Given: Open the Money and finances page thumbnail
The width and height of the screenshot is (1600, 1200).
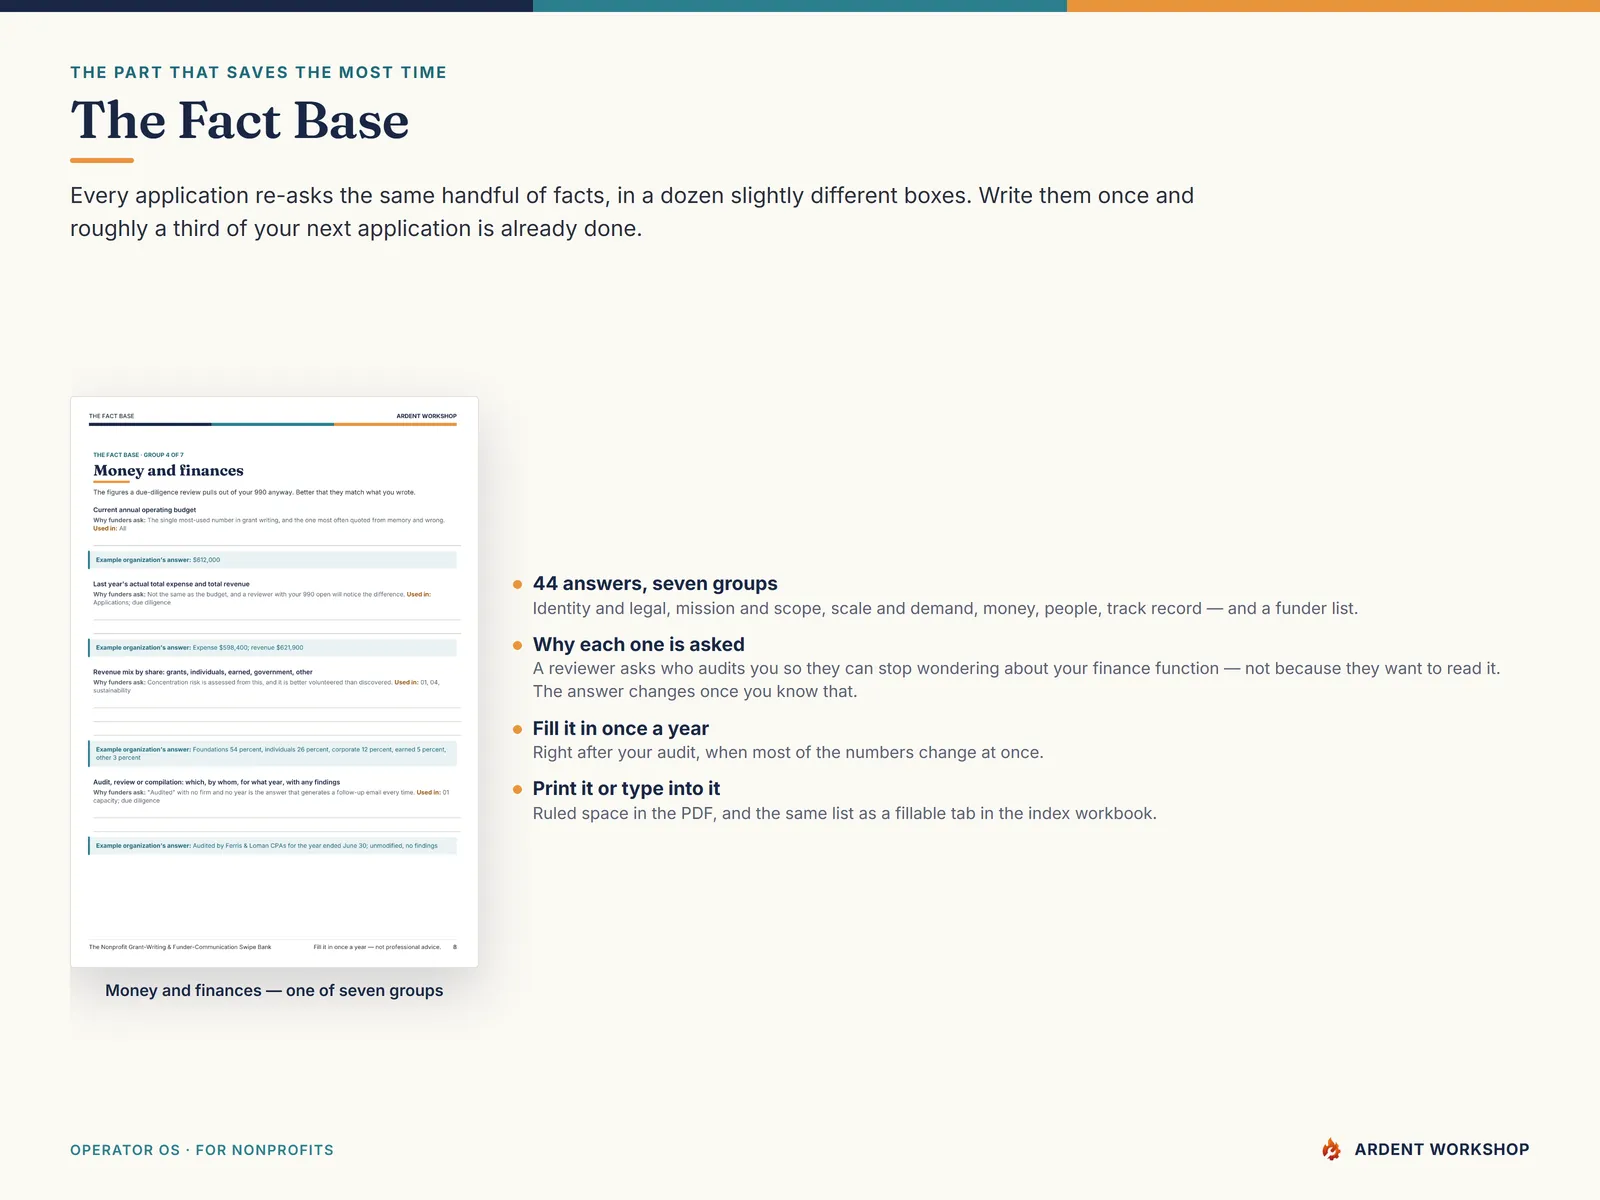Looking at the screenshot, I should click(x=274, y=682).
